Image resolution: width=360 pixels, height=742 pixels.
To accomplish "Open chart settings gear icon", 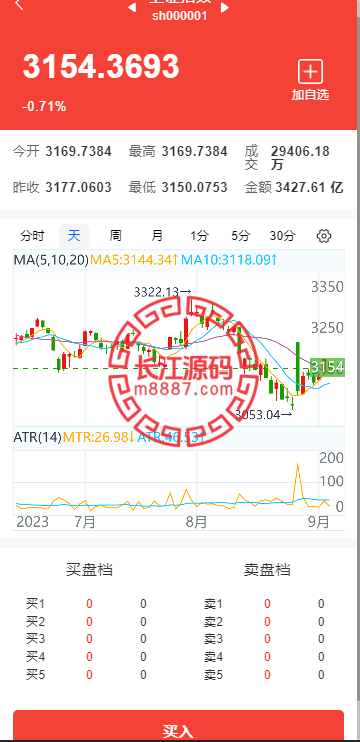I will (324, 236).
